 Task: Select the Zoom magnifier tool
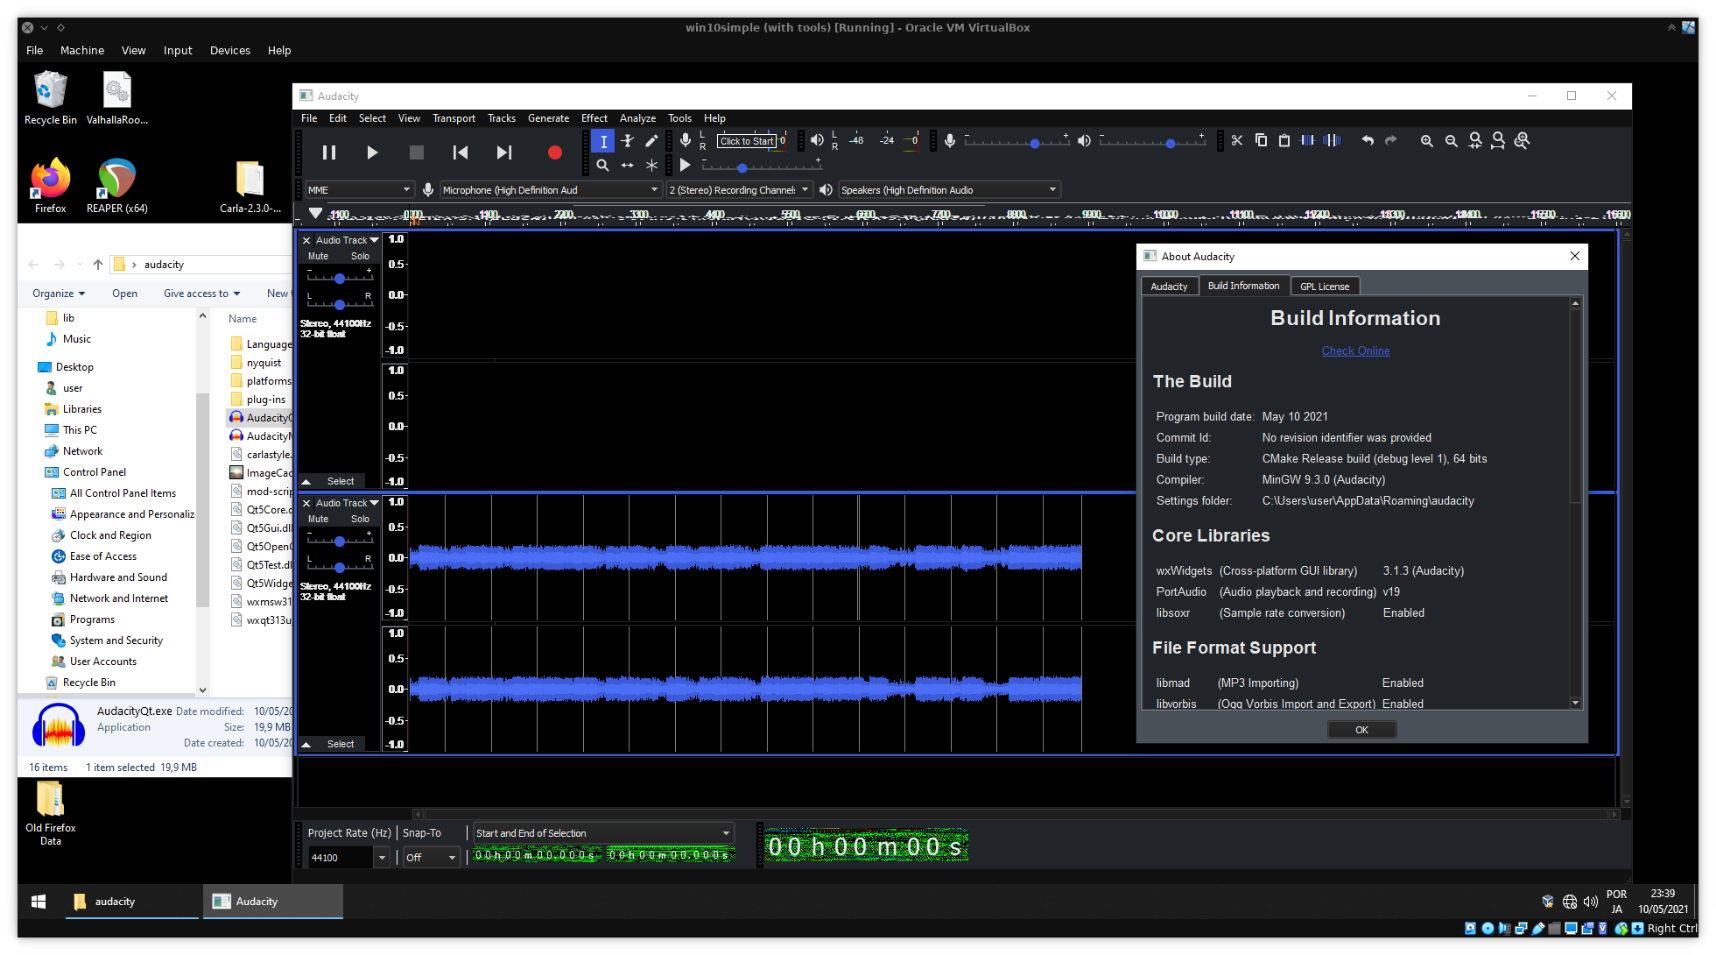(603, 165)
